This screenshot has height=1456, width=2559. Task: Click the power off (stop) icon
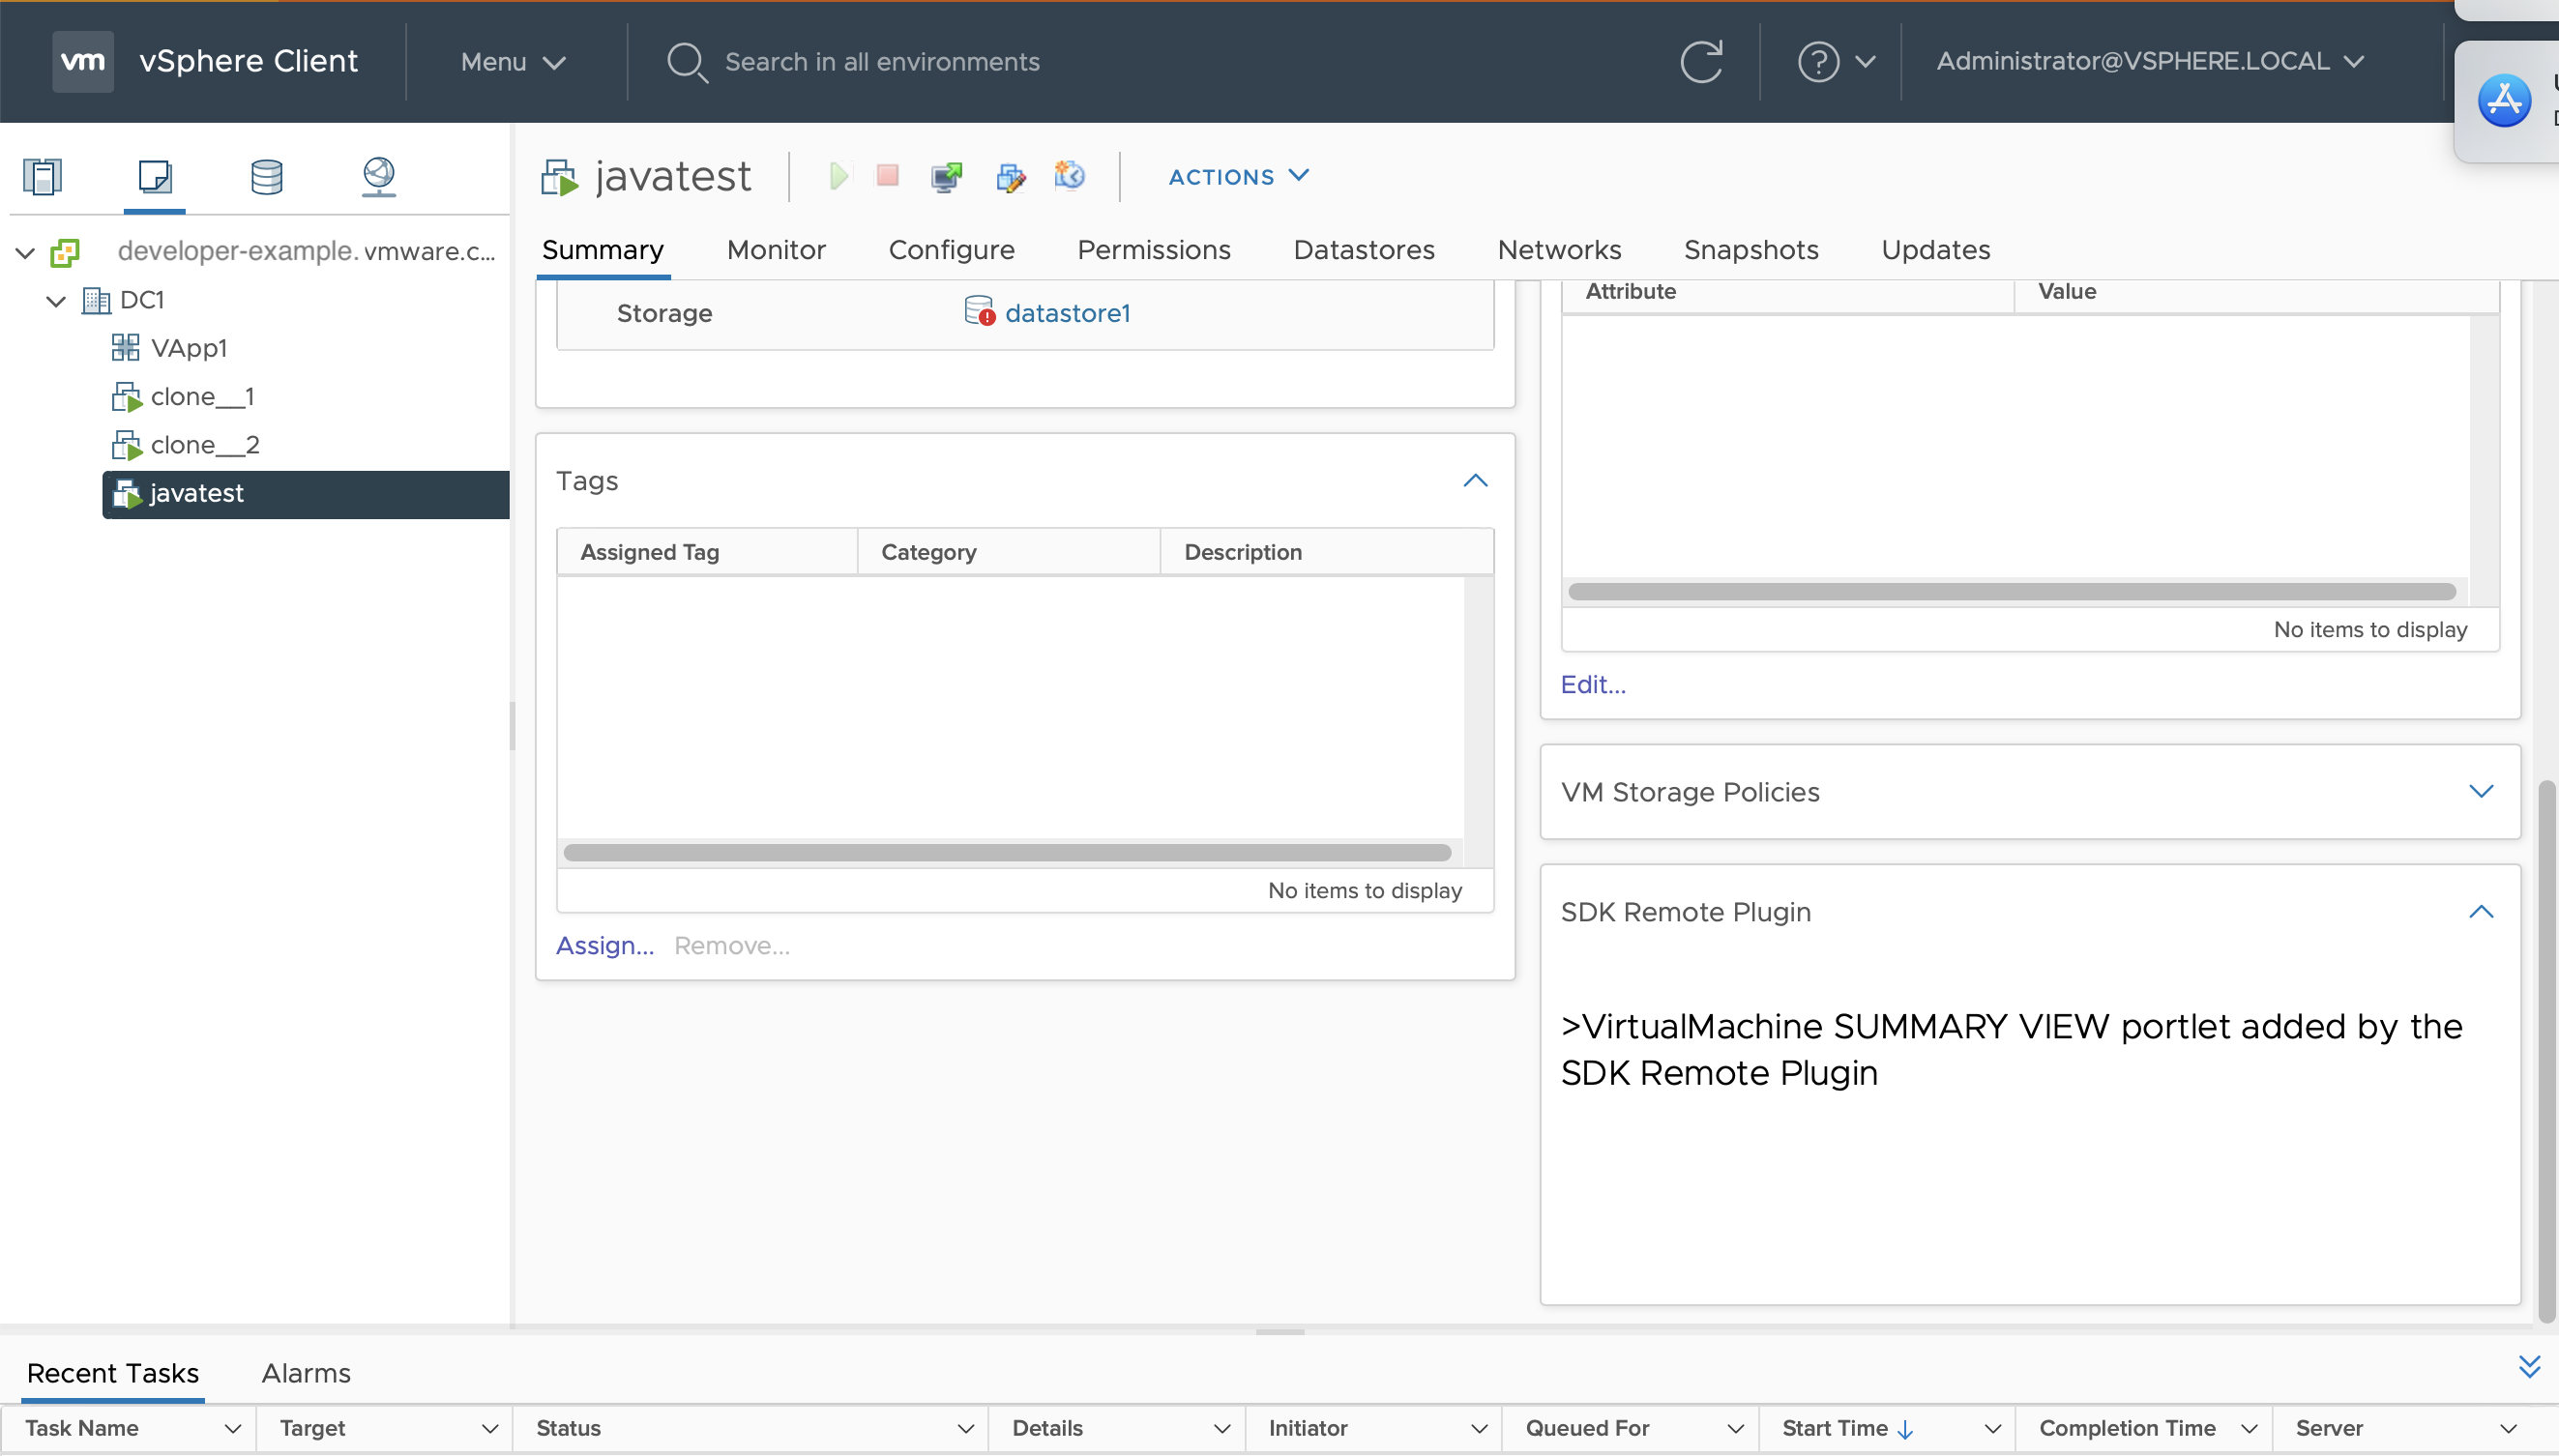tap(887, 176)
